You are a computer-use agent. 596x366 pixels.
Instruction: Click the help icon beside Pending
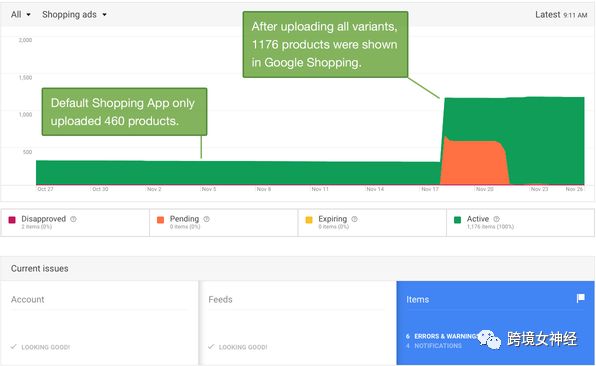(206, 219)
